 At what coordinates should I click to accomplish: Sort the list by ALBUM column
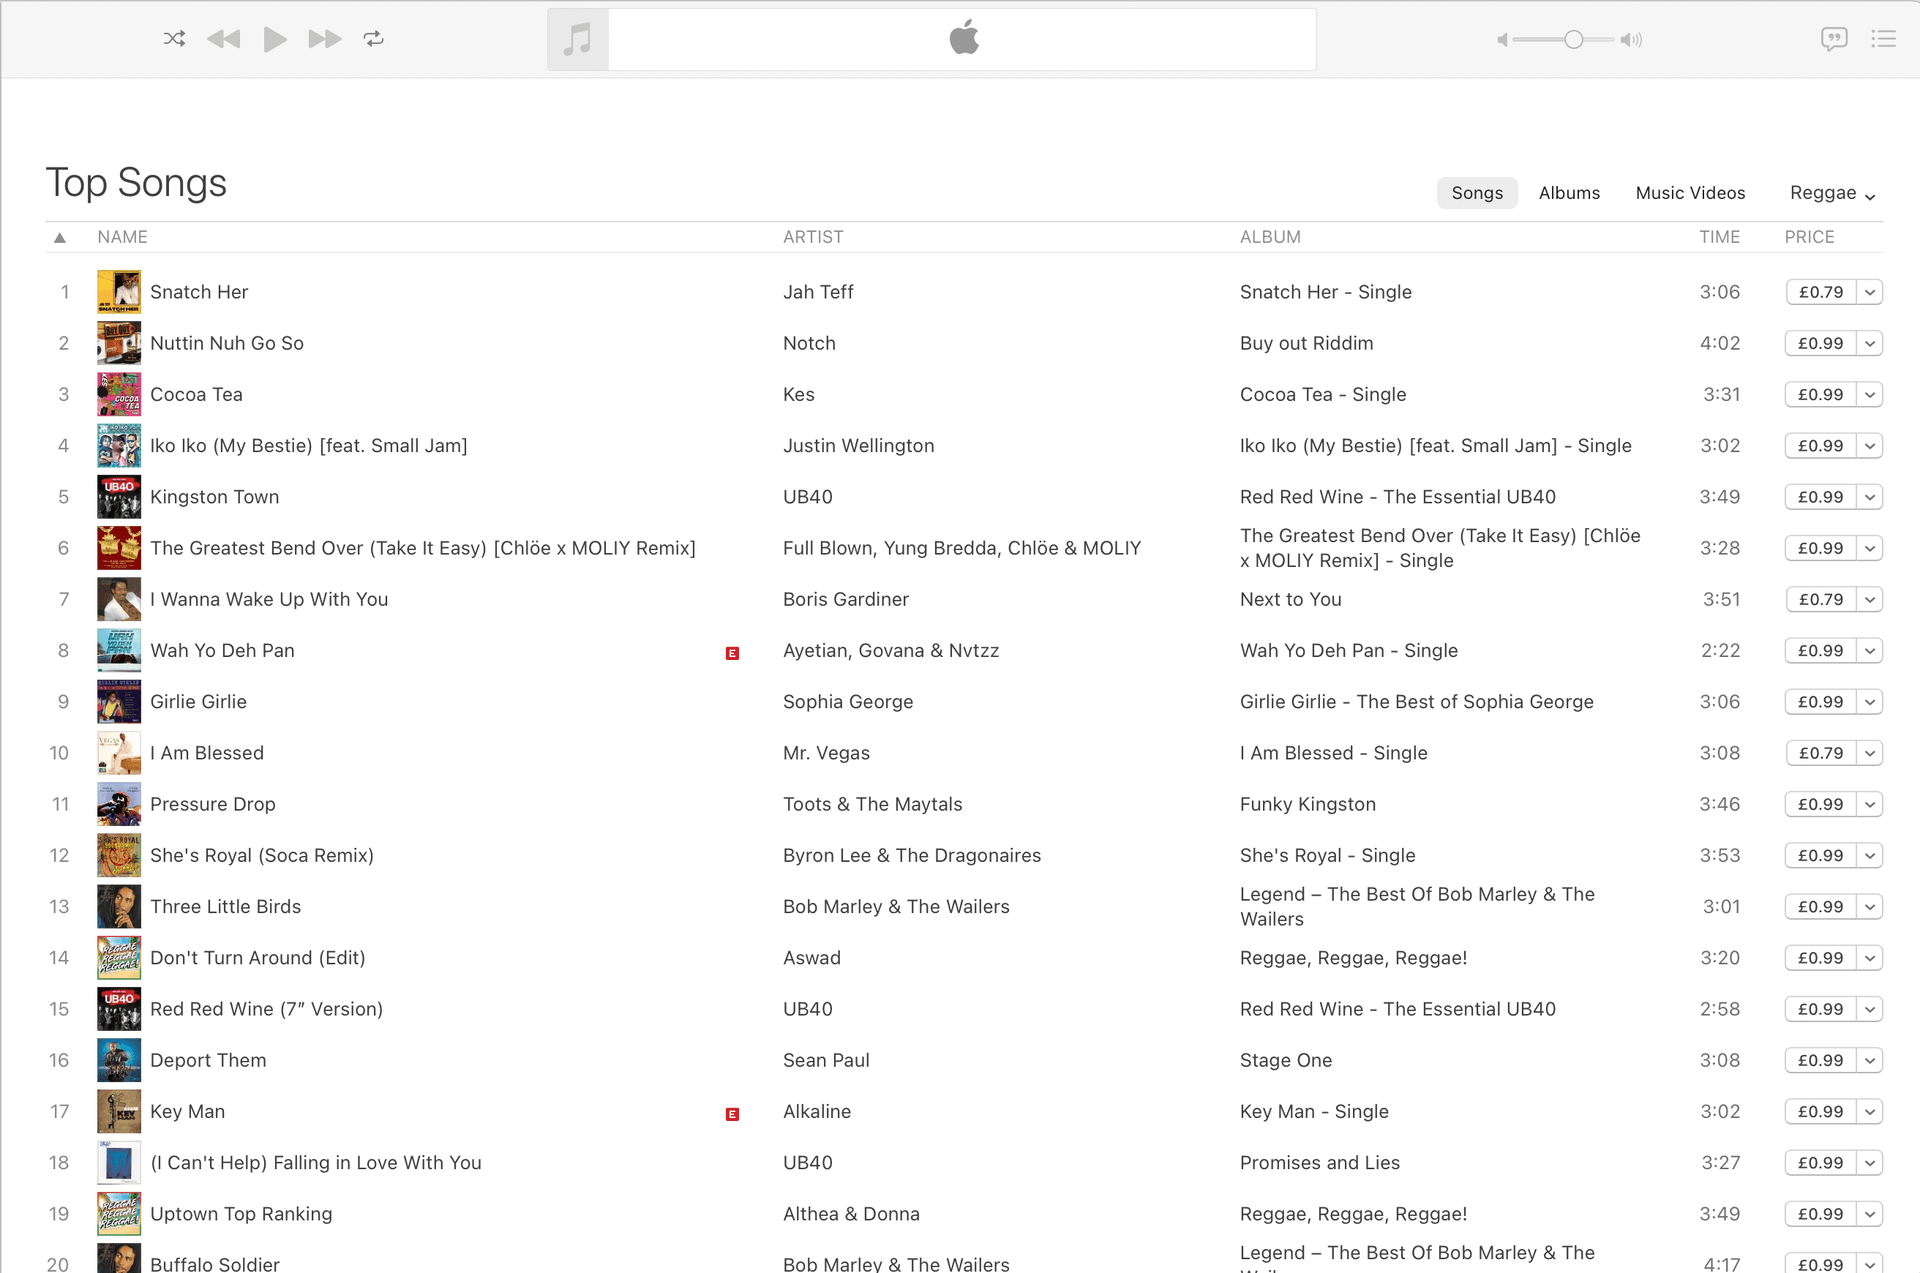(x=1270, y=237)
